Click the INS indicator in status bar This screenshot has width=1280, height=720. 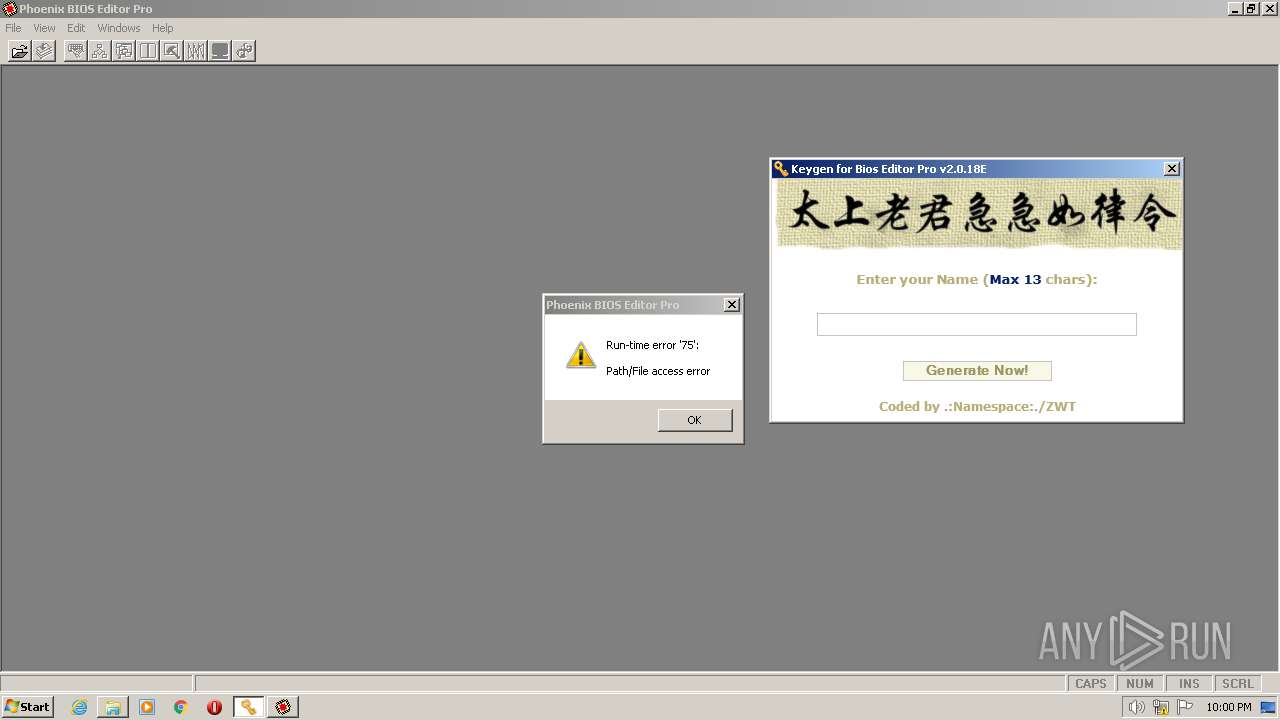pos(1189,683)
